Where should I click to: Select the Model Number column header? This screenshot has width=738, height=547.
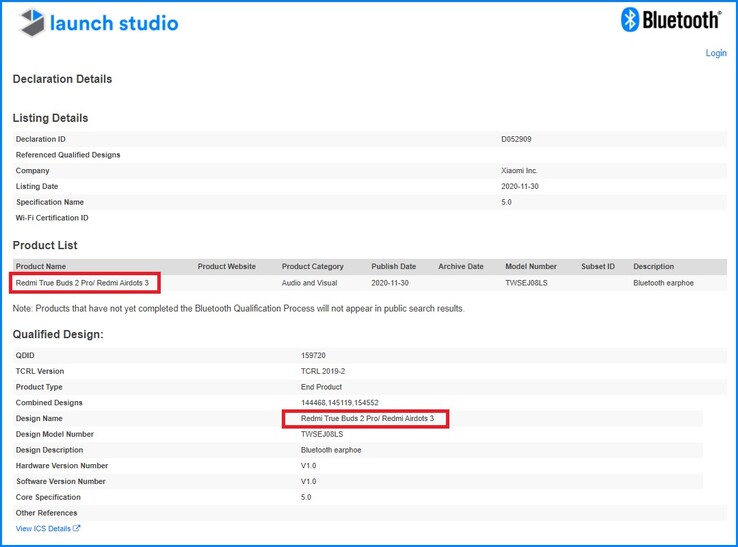tap(530, 267)
